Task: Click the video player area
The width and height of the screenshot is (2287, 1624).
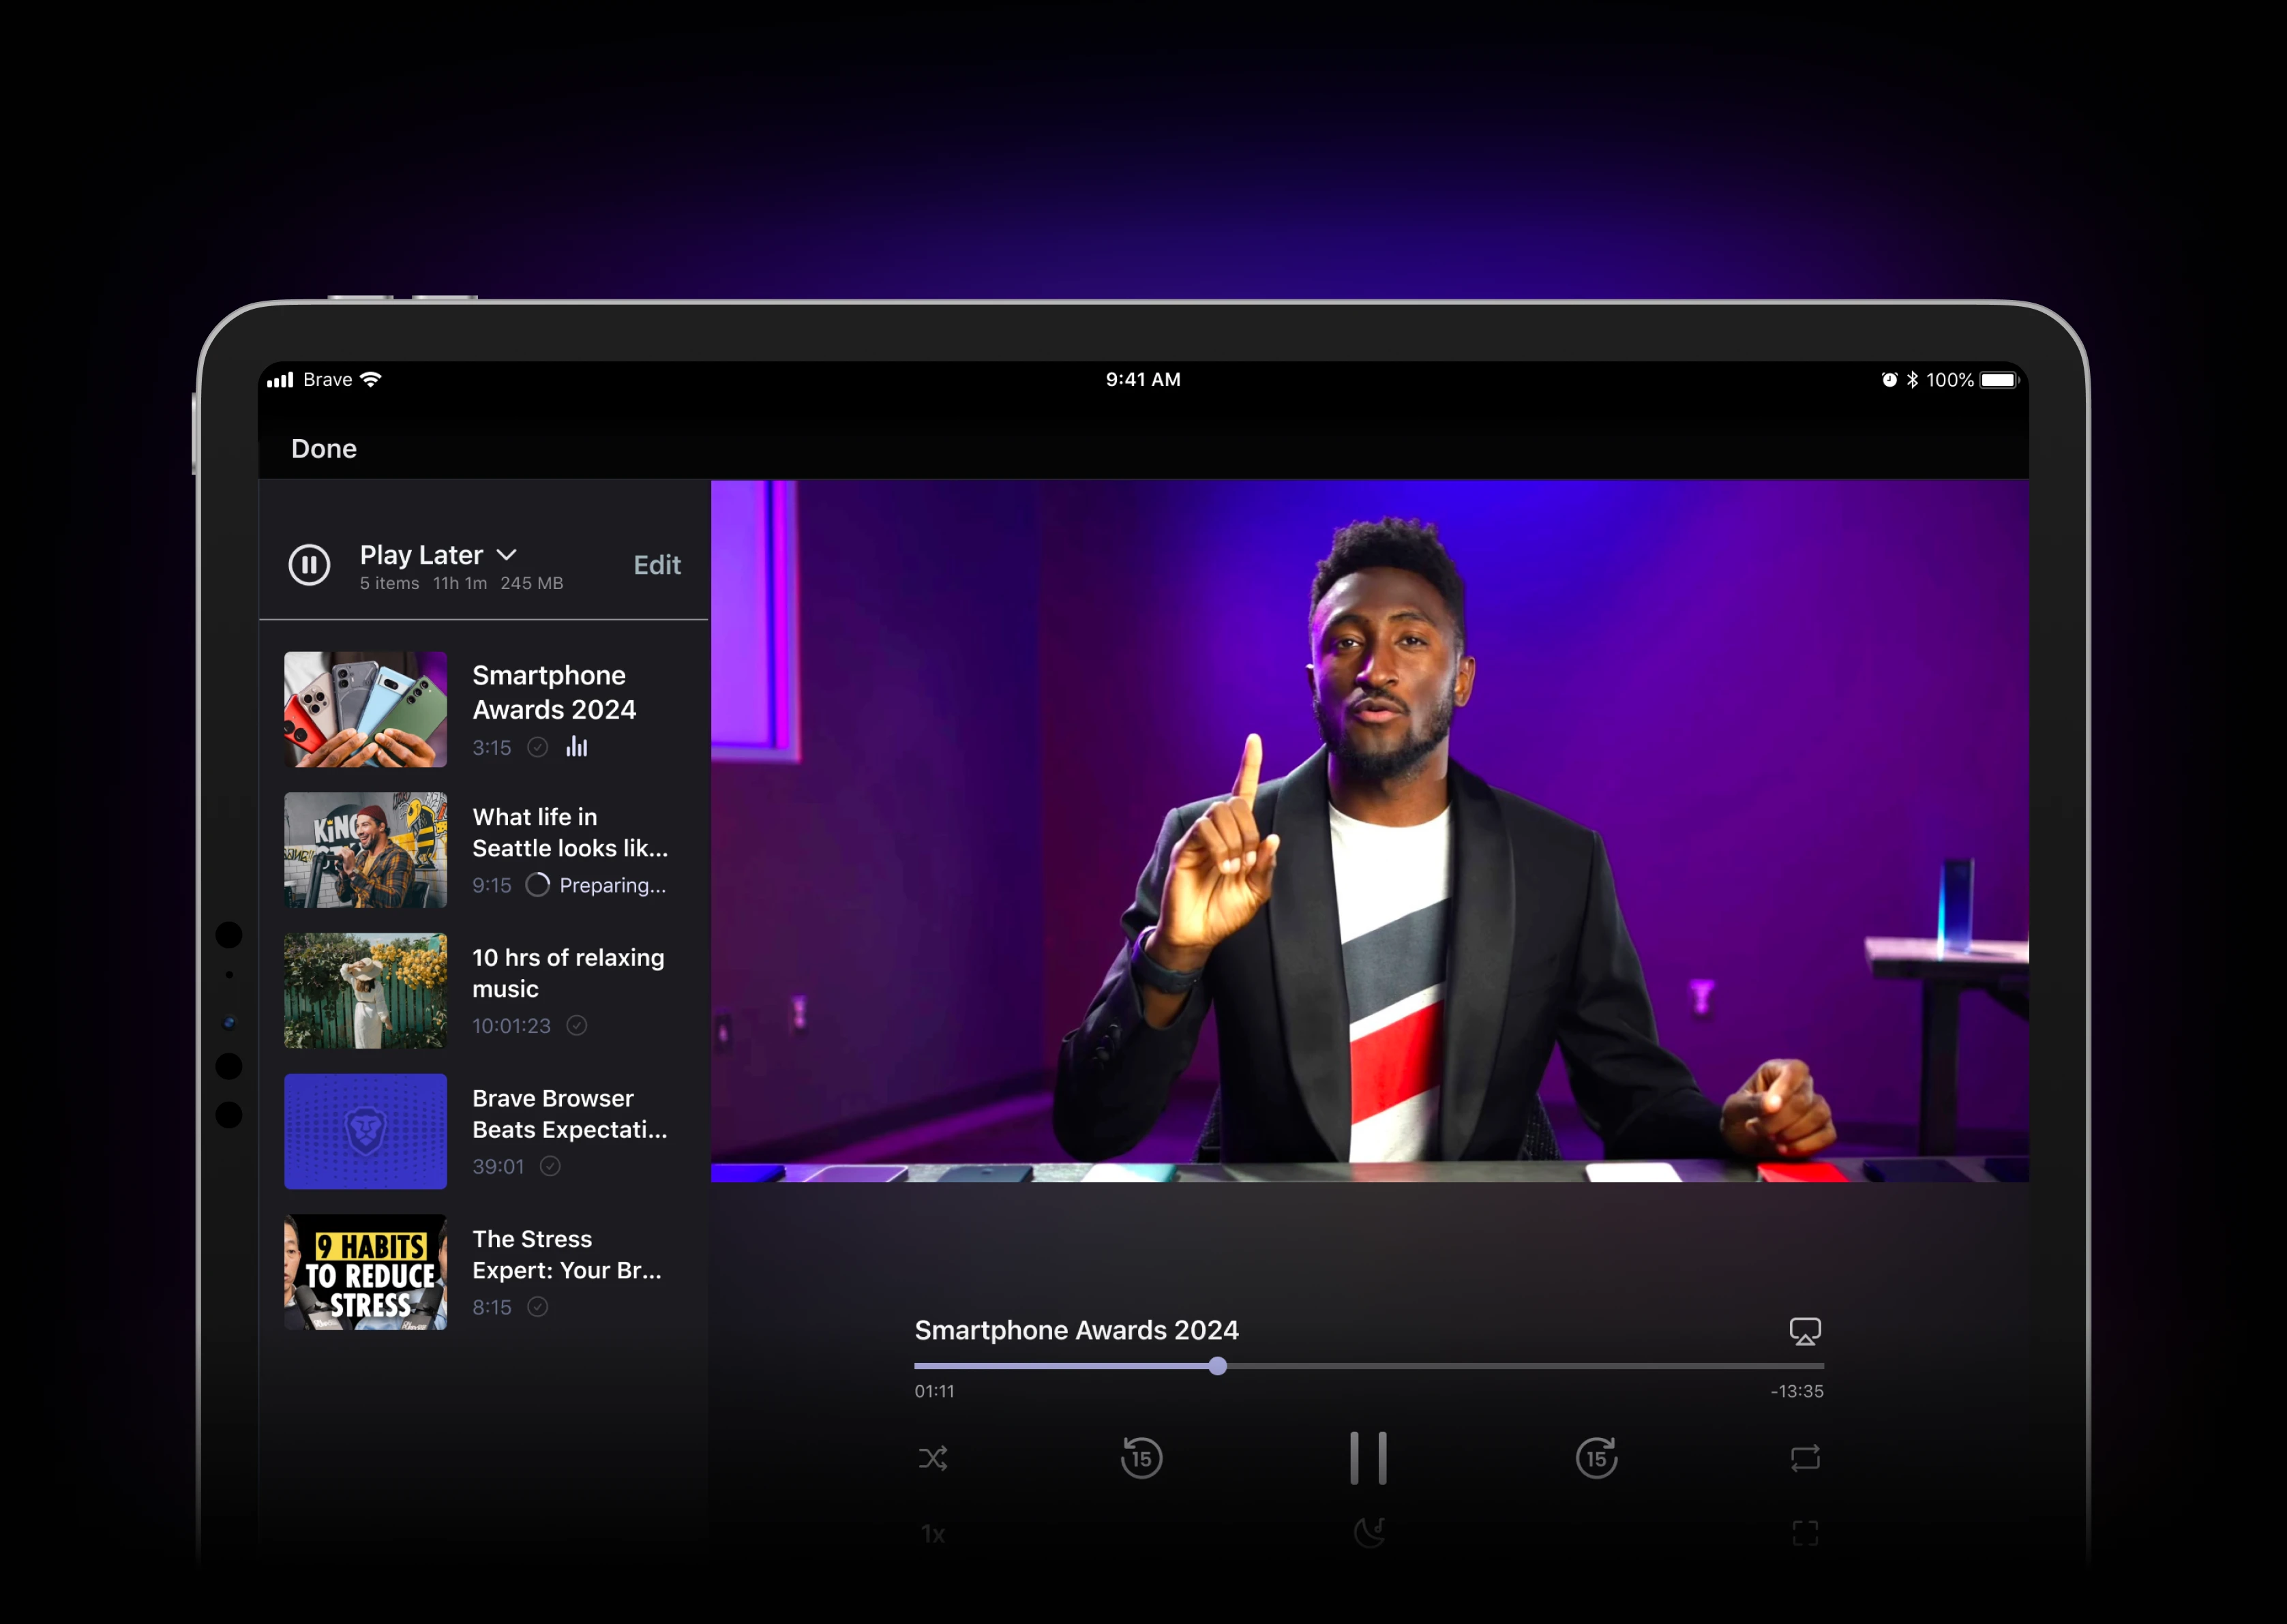Action: (x=1369, y=830)
